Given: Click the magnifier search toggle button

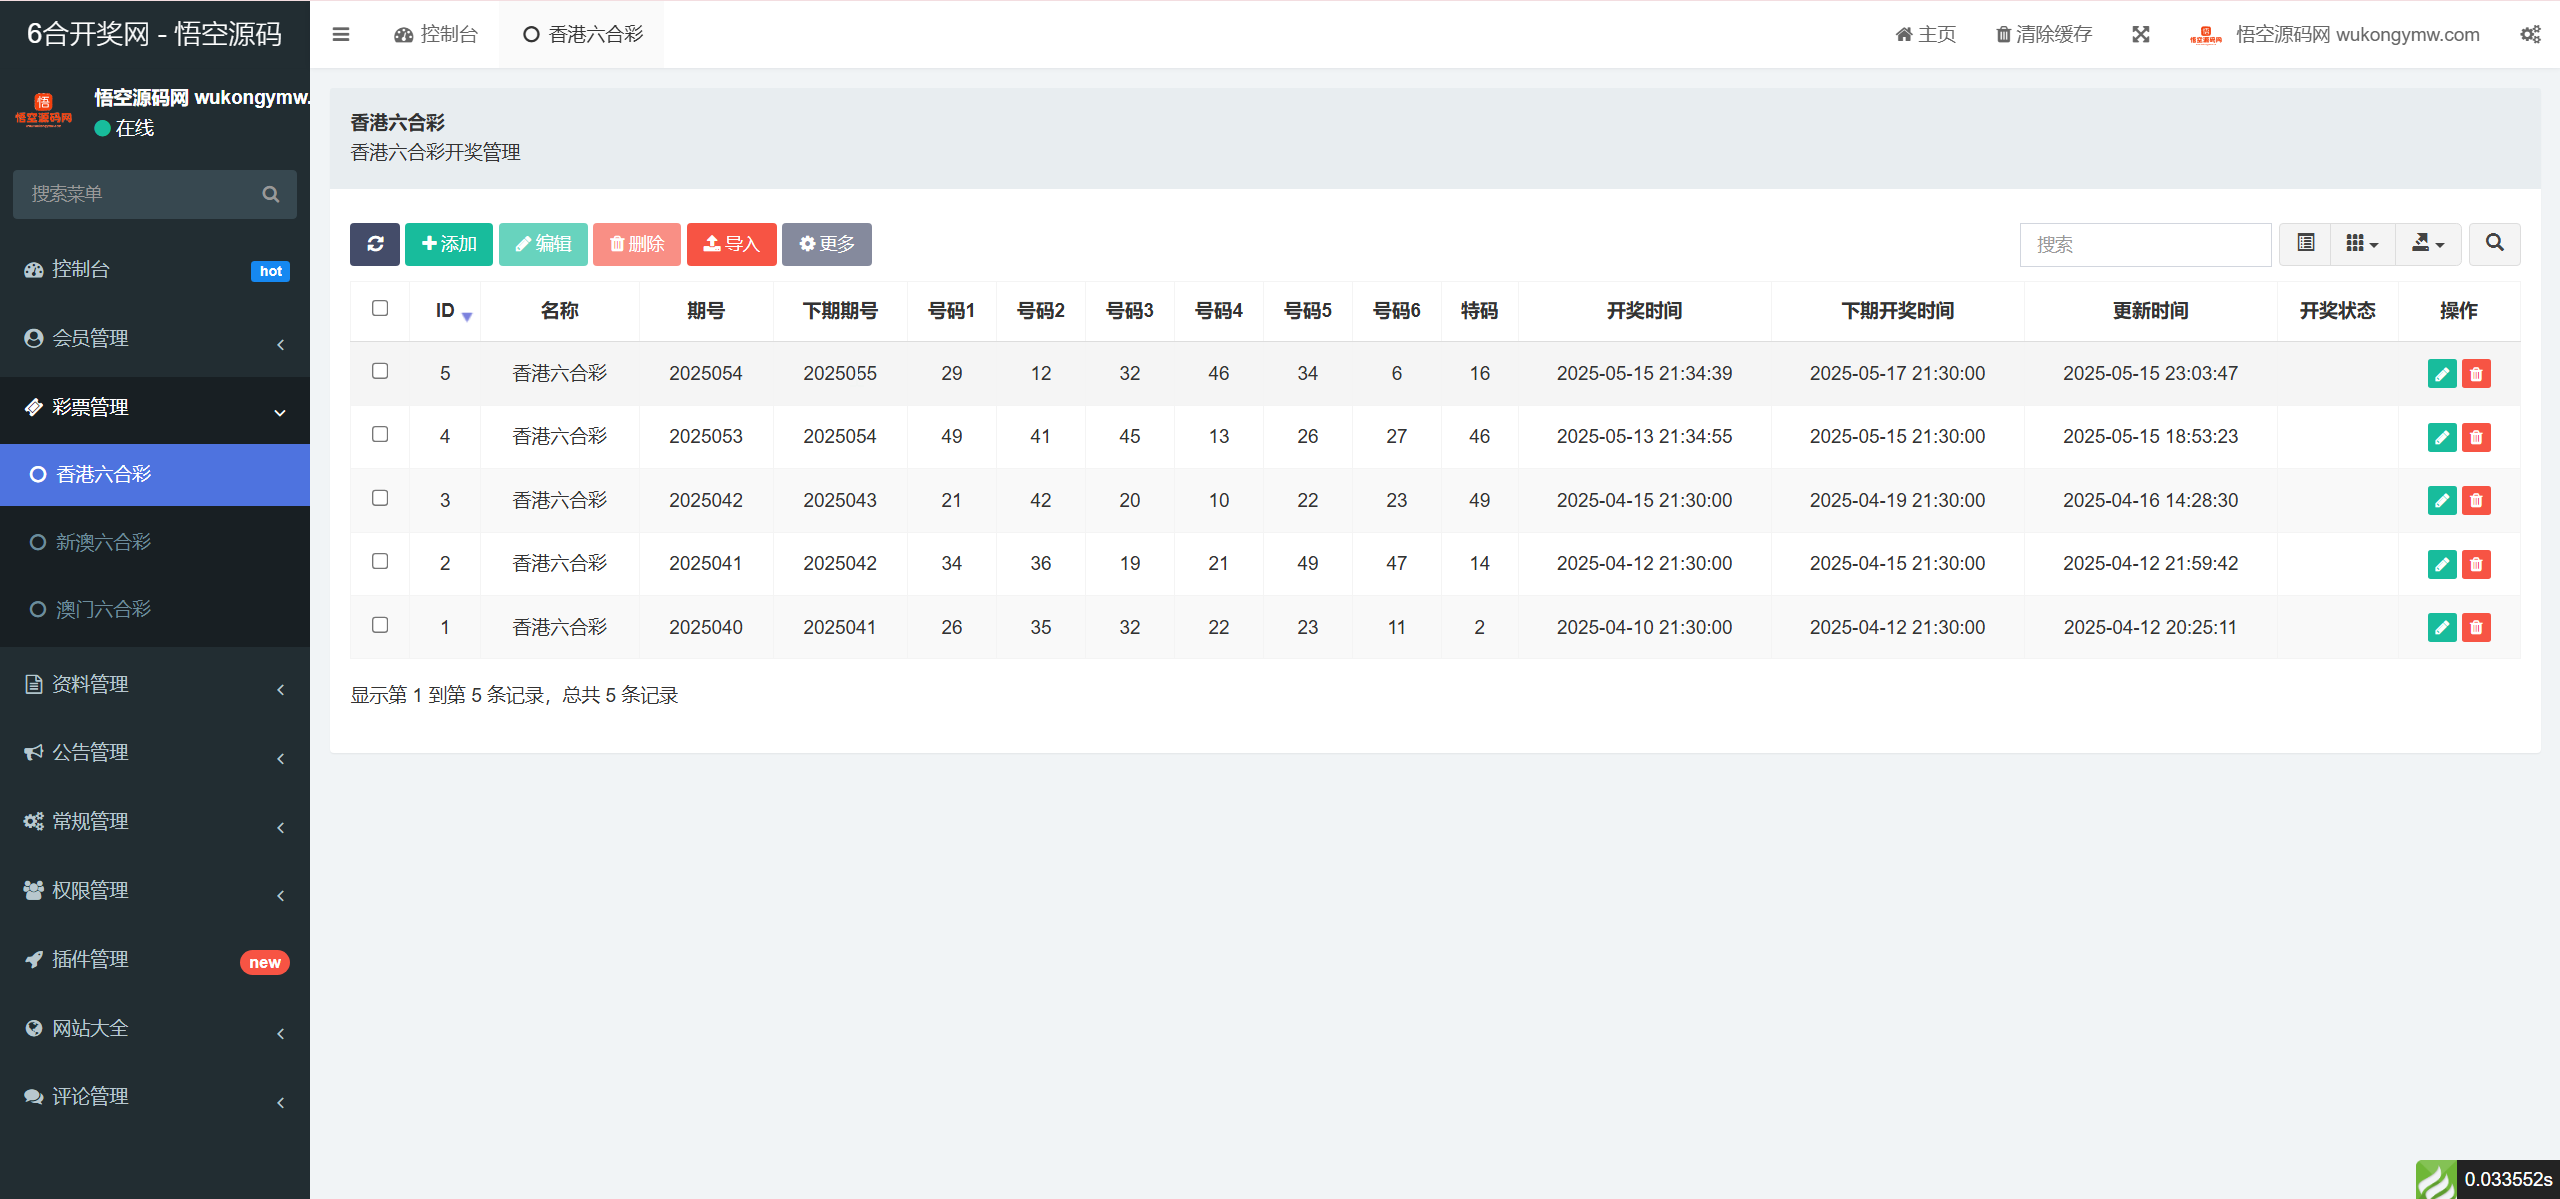Looking at the screenshot, I should (x=2494, y=244).
